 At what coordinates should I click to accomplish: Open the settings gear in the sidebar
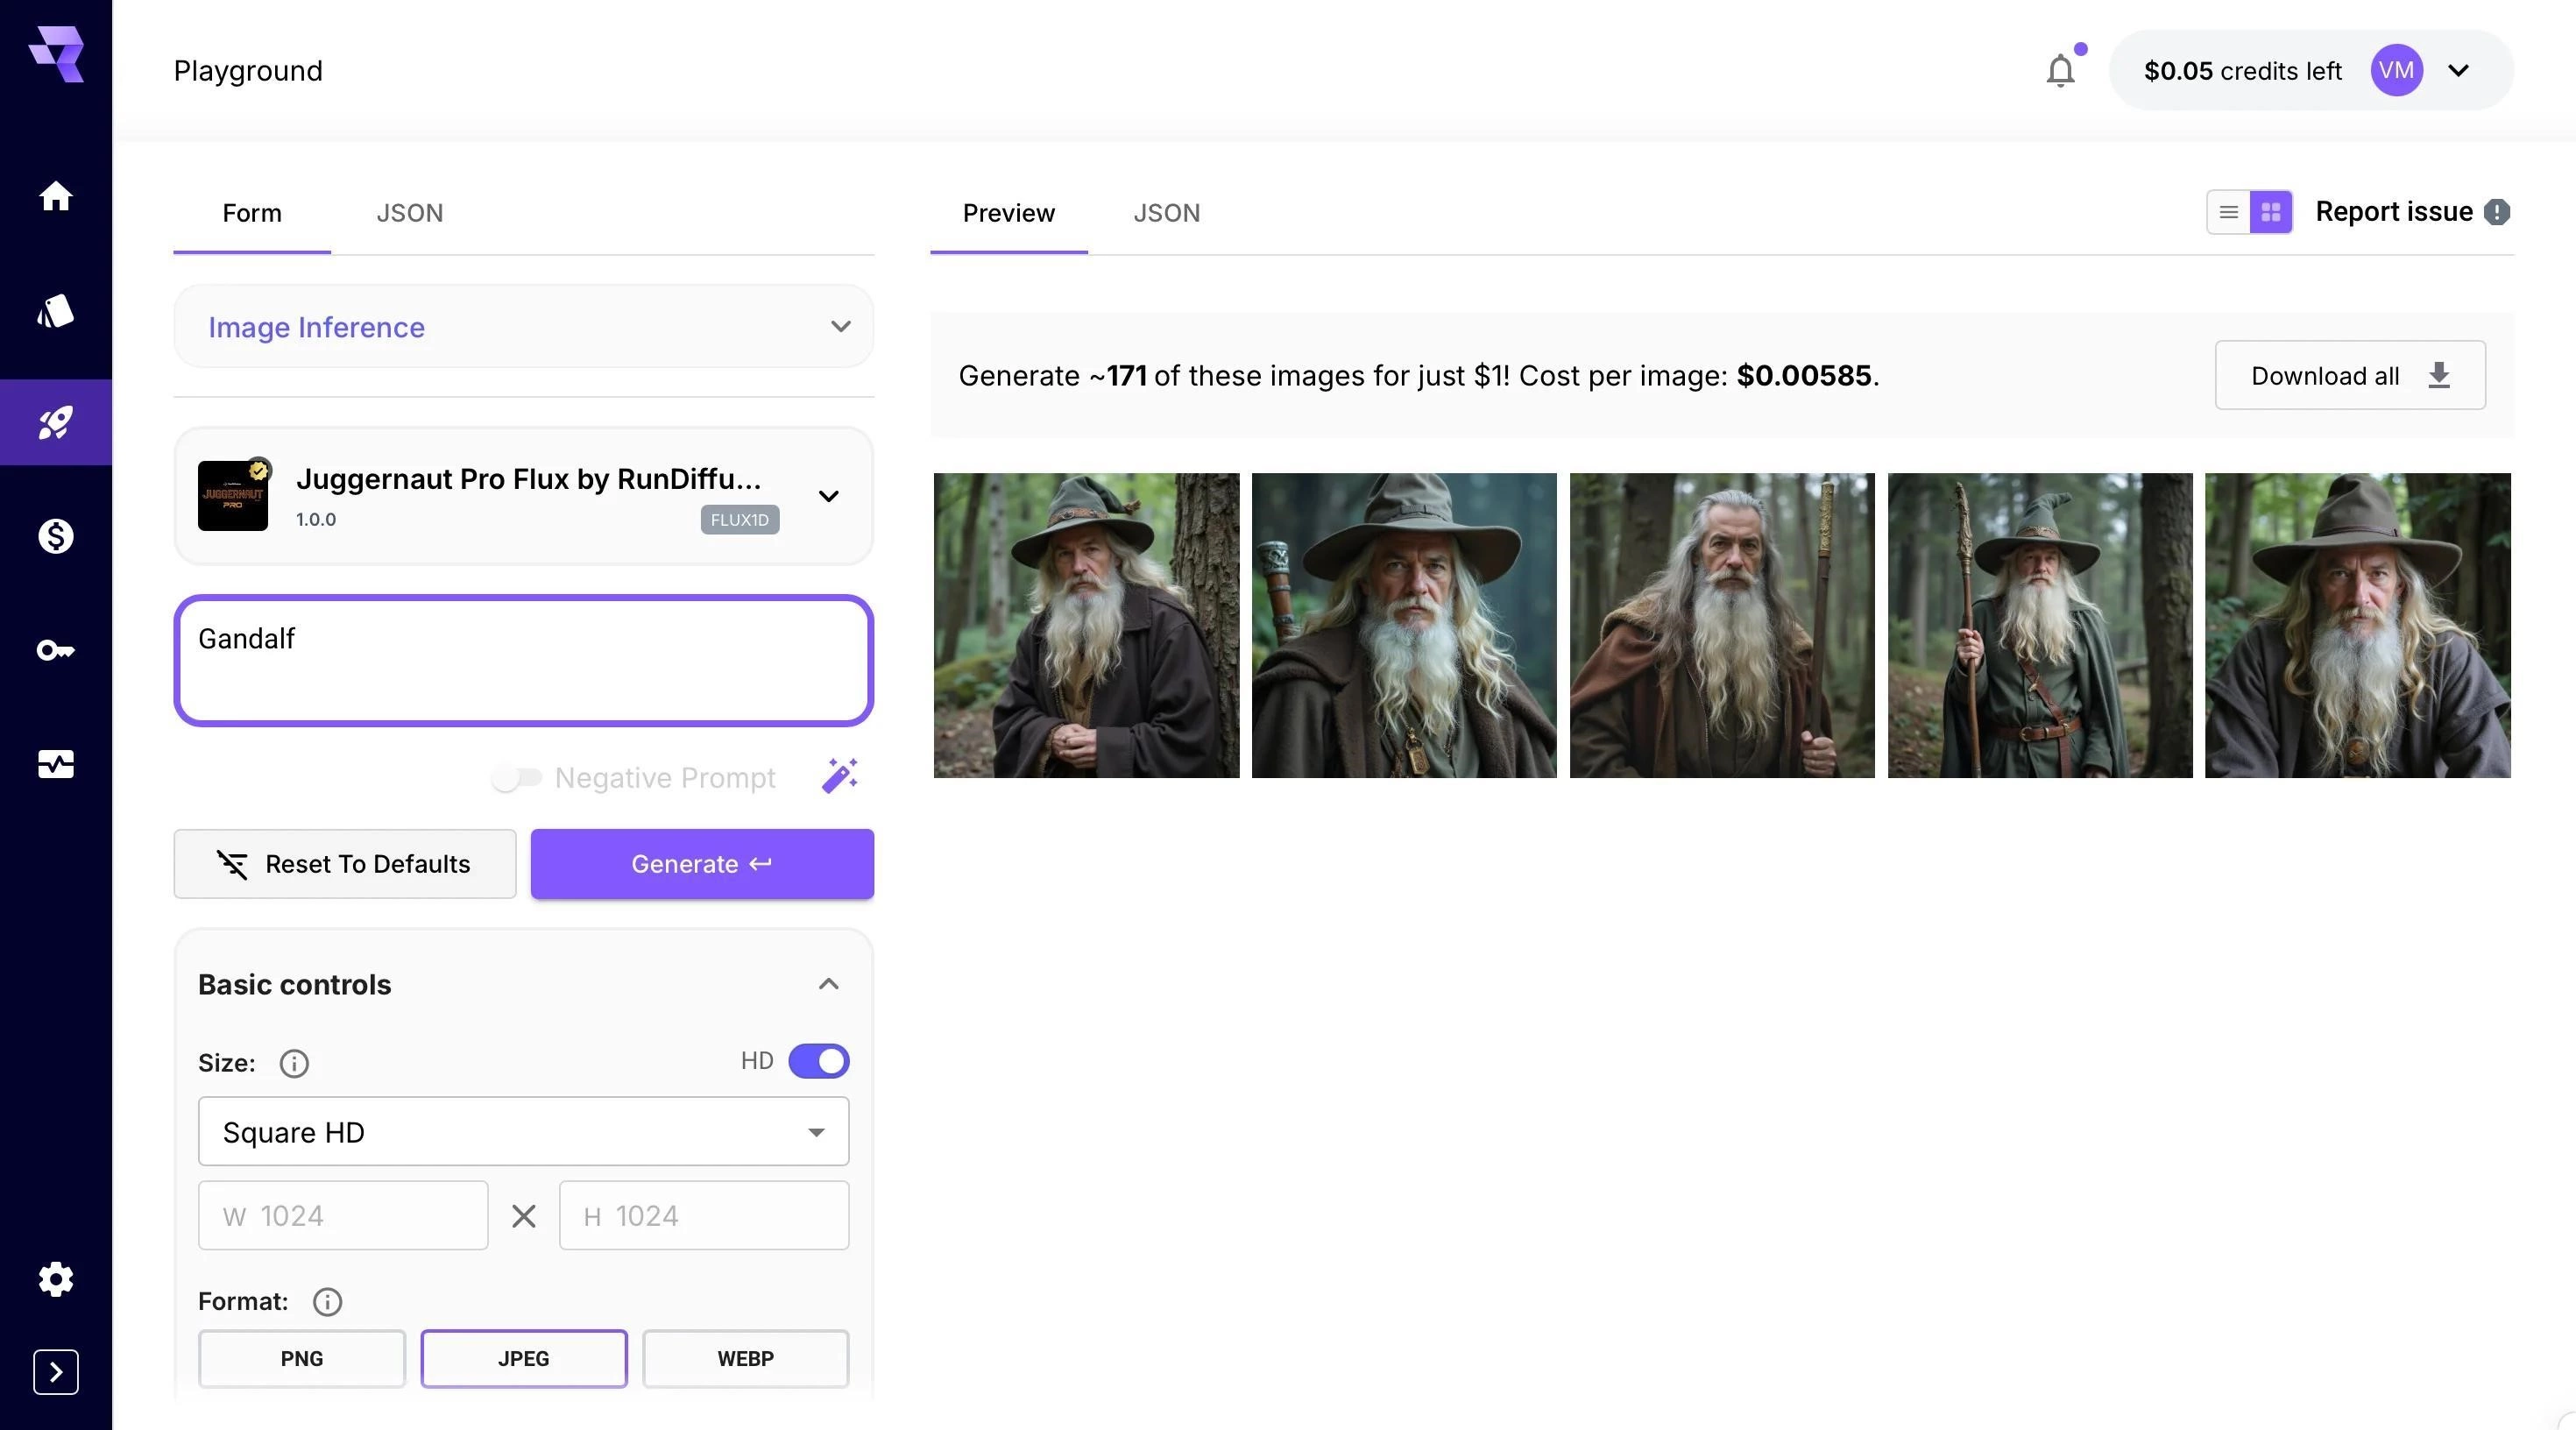56,1279
